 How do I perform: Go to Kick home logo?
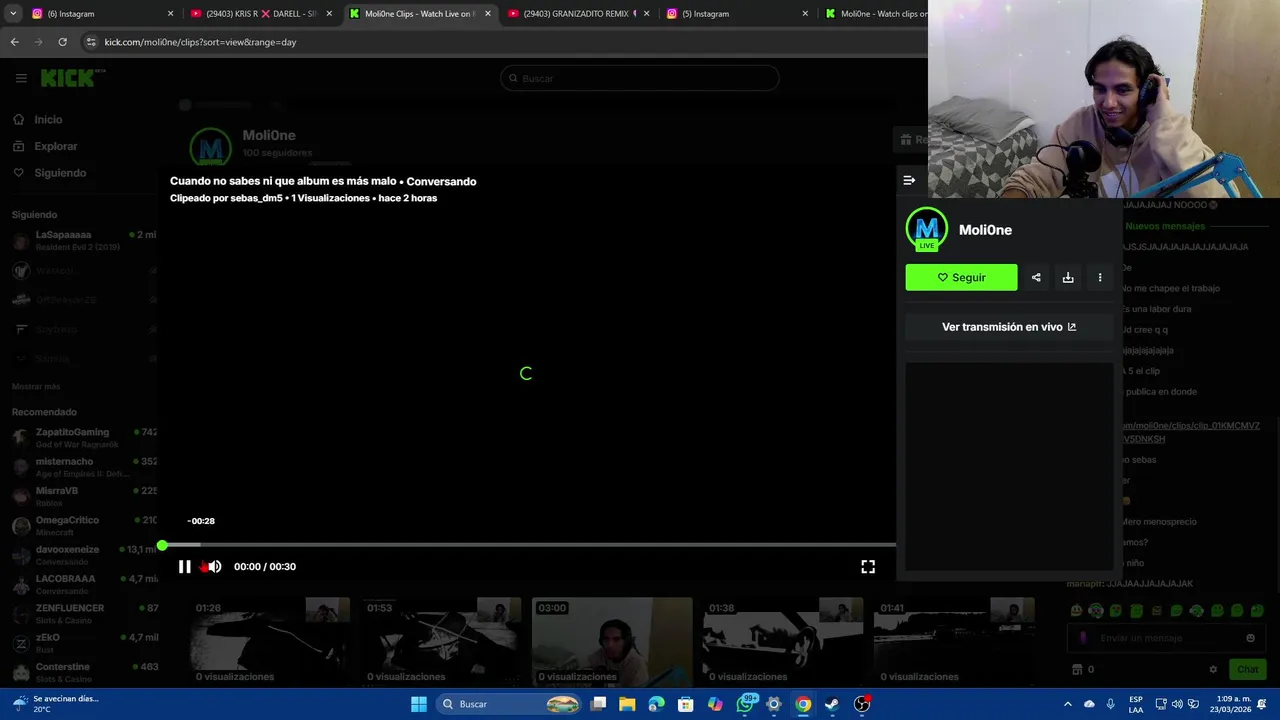coord(72,77)
